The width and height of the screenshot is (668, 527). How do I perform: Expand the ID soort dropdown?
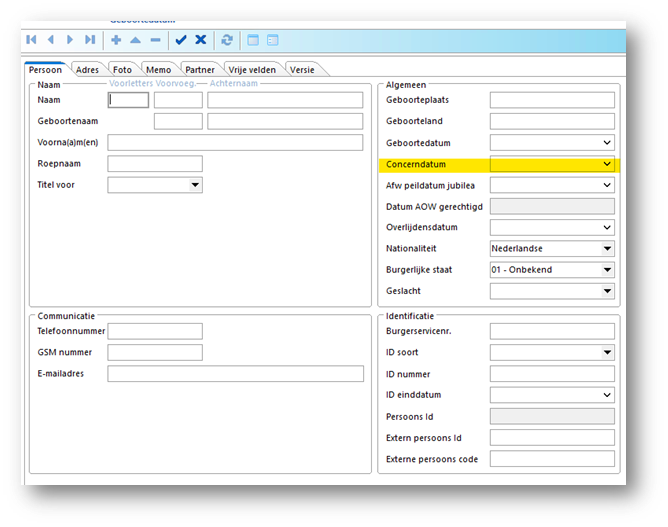pos(608,352)
